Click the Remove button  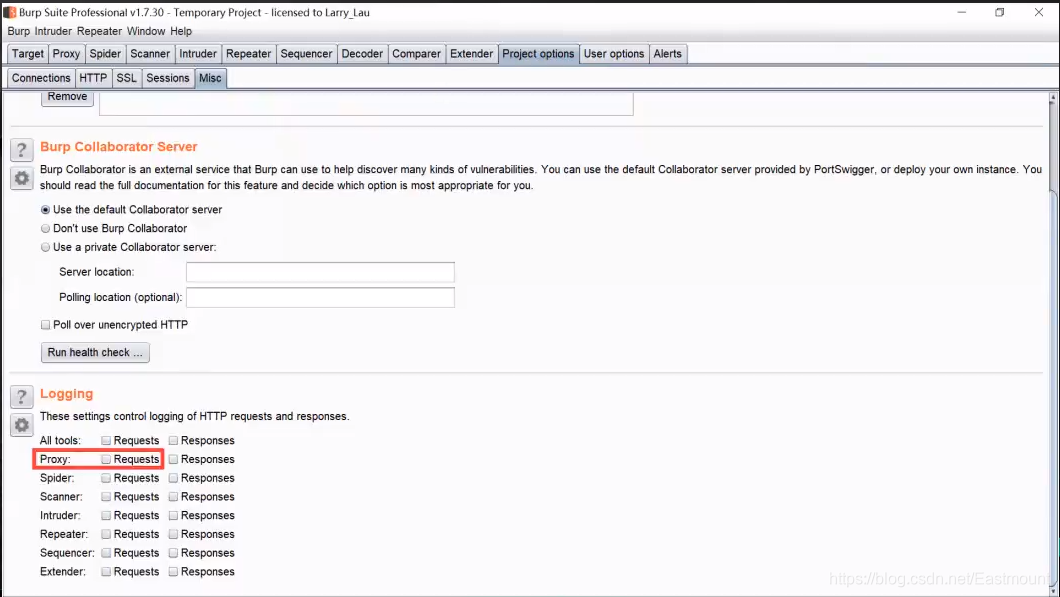coord(67,97)
